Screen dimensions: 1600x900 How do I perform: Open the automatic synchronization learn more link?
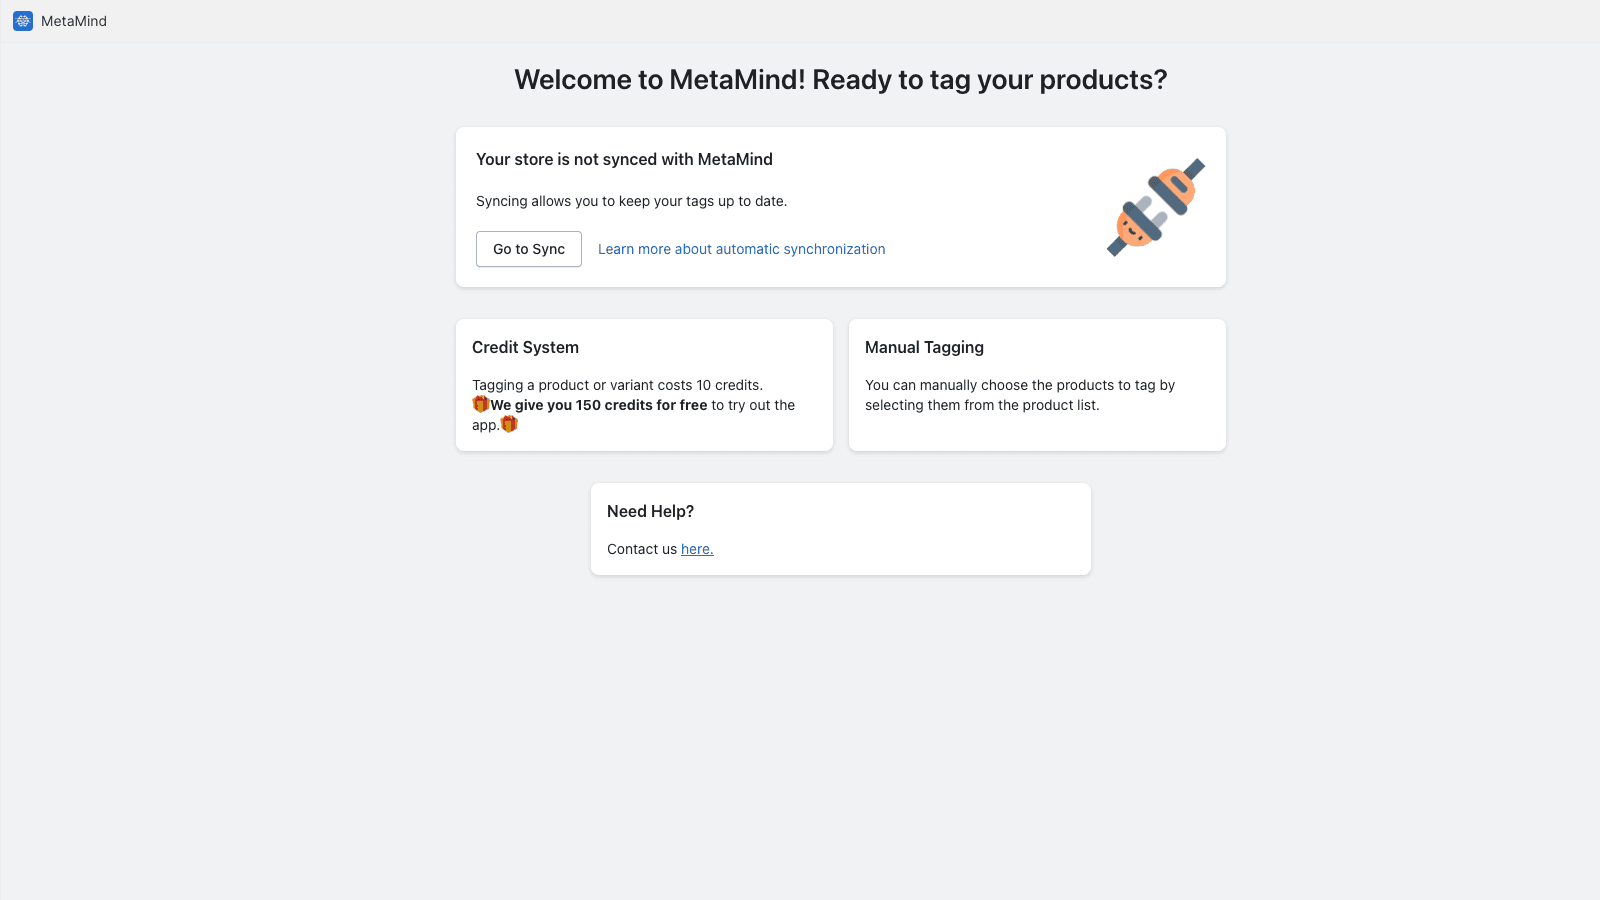741,249
